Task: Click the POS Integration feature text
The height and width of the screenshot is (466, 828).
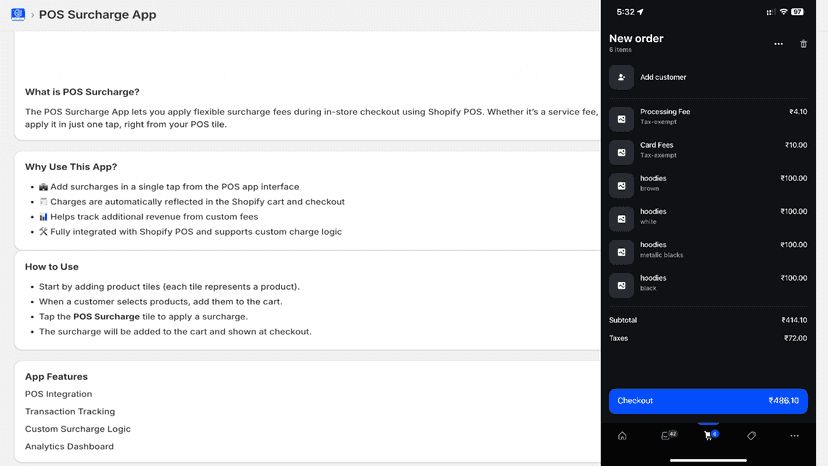Action: click(59, 394)
